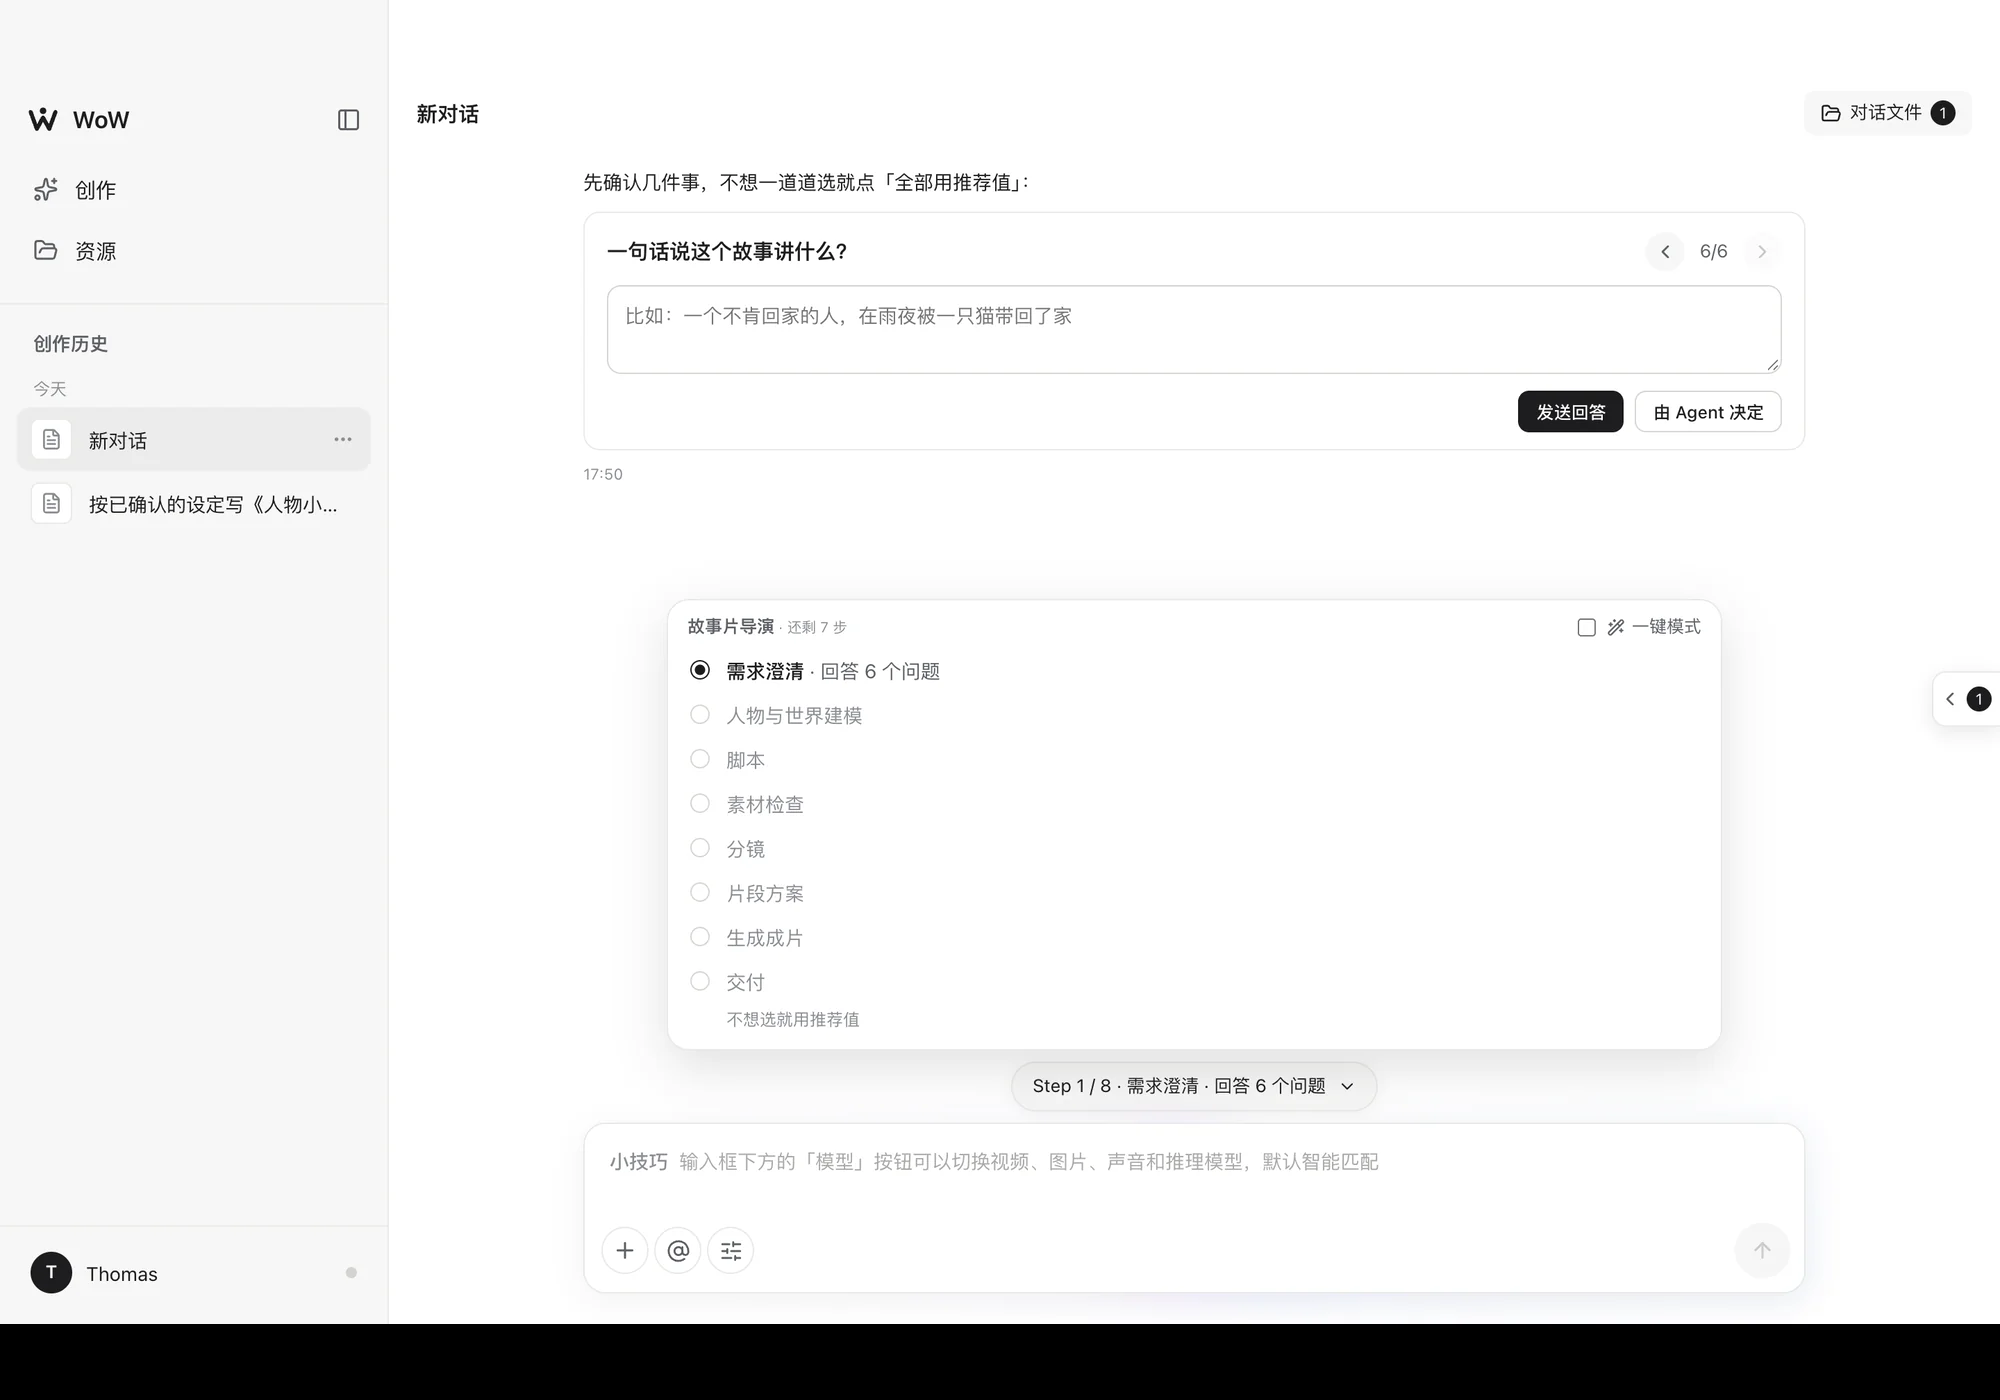This screenshot has width=2000, height=1400.
Task: Select the 需求澄清 step radio
Action: point(700,670)
